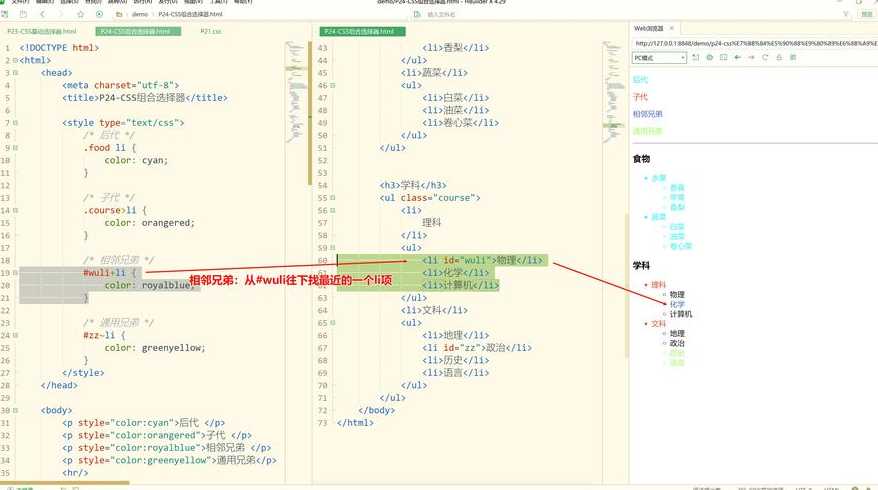878x490 pixels.
Task: Click the star bookmark toolbar icon
Action: [80, 14]
